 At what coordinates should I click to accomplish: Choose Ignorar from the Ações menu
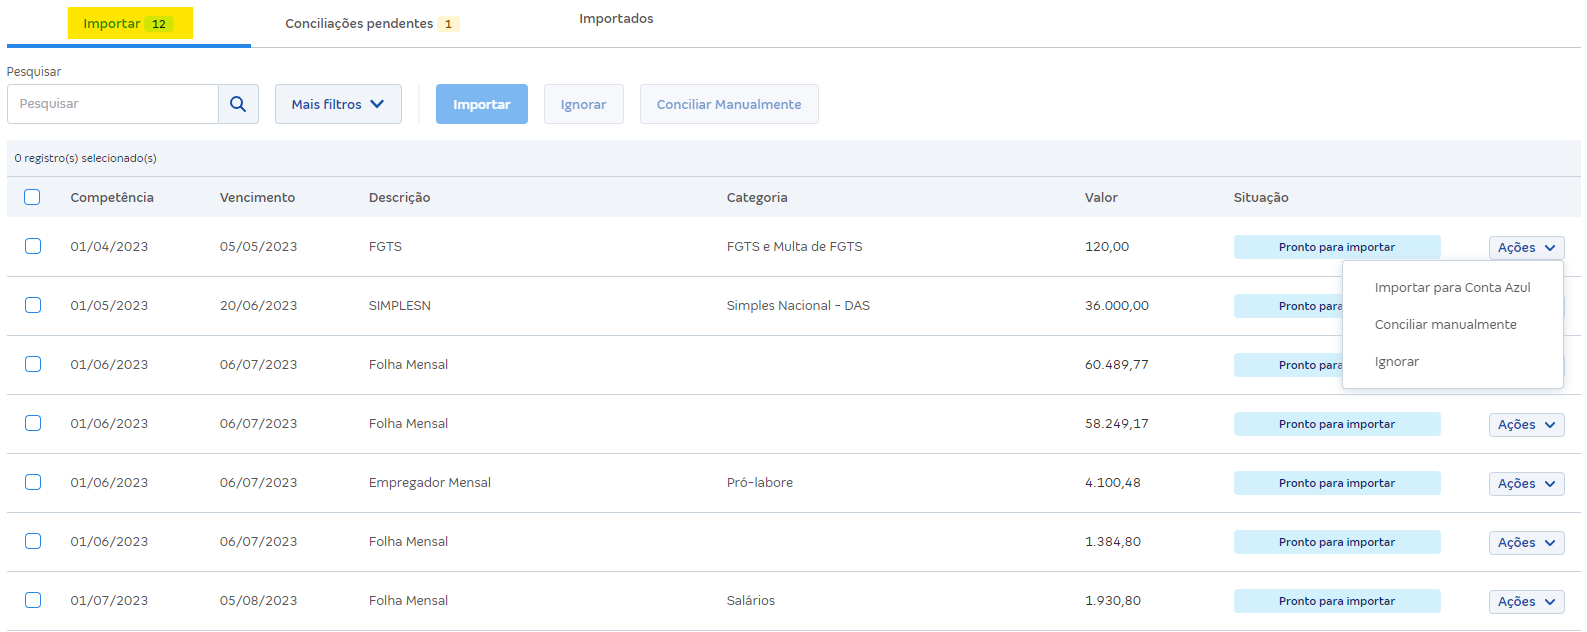coord(1396,361)
